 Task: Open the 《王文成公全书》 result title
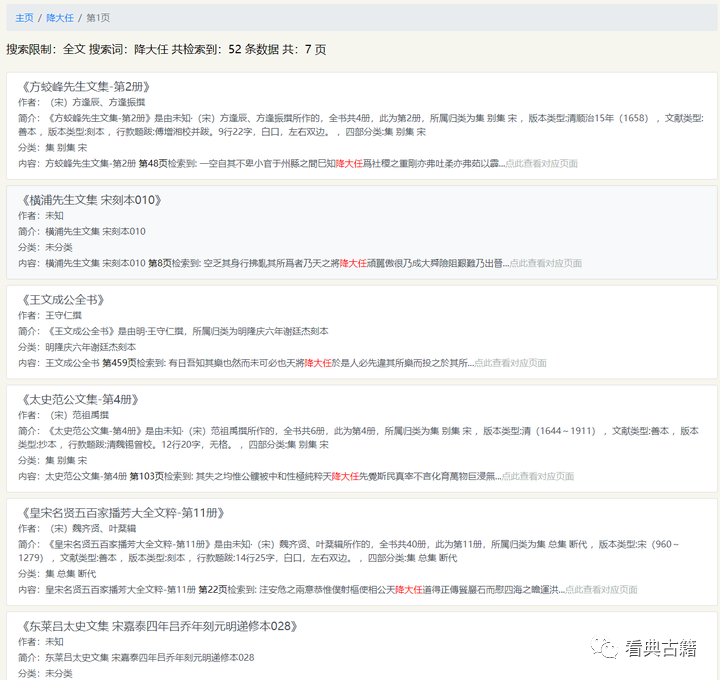coord(64,300)
